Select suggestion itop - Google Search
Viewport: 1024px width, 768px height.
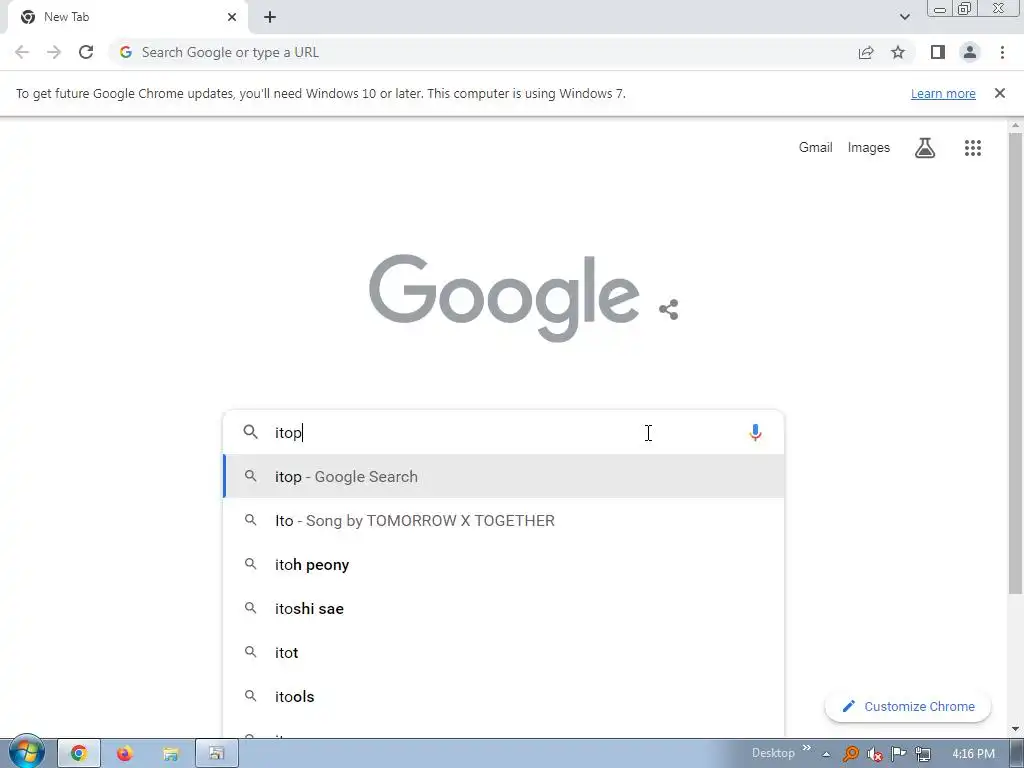504,477
